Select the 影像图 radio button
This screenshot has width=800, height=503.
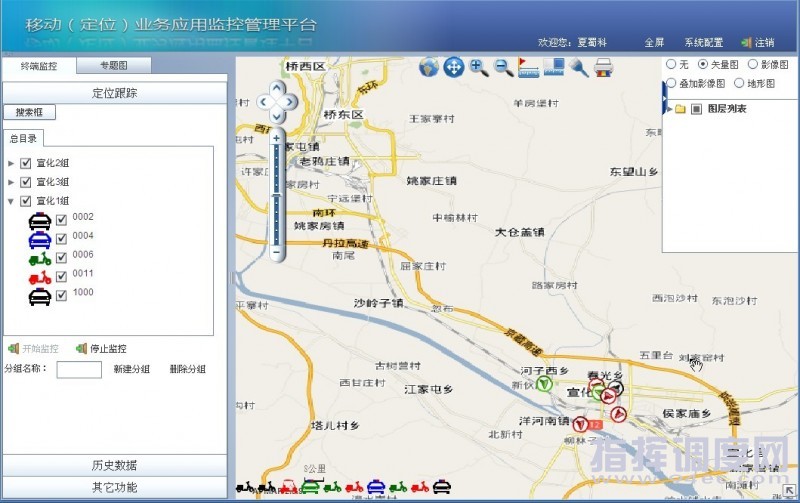click(753, 64)
